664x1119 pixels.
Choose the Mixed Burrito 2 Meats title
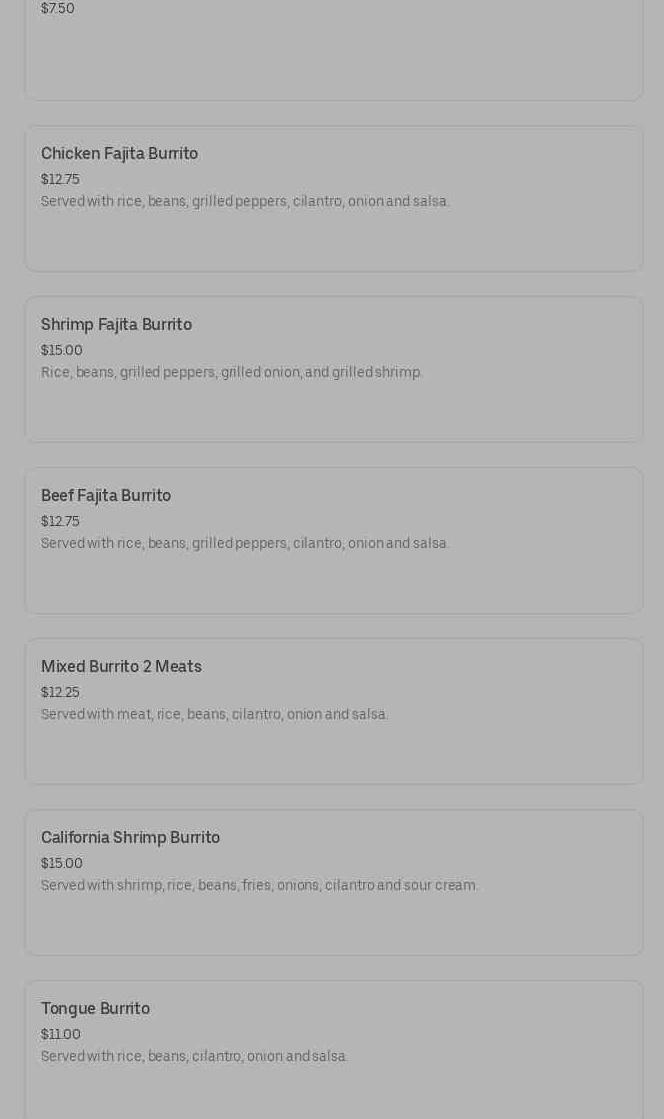coord(121,667)
